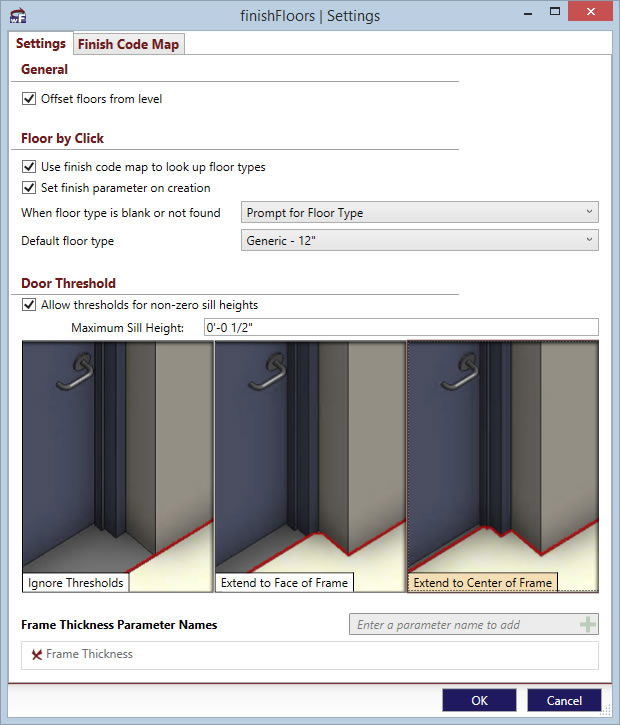
Task: Remove Frame Thickness with the red X icon
Action: (37, 654)
